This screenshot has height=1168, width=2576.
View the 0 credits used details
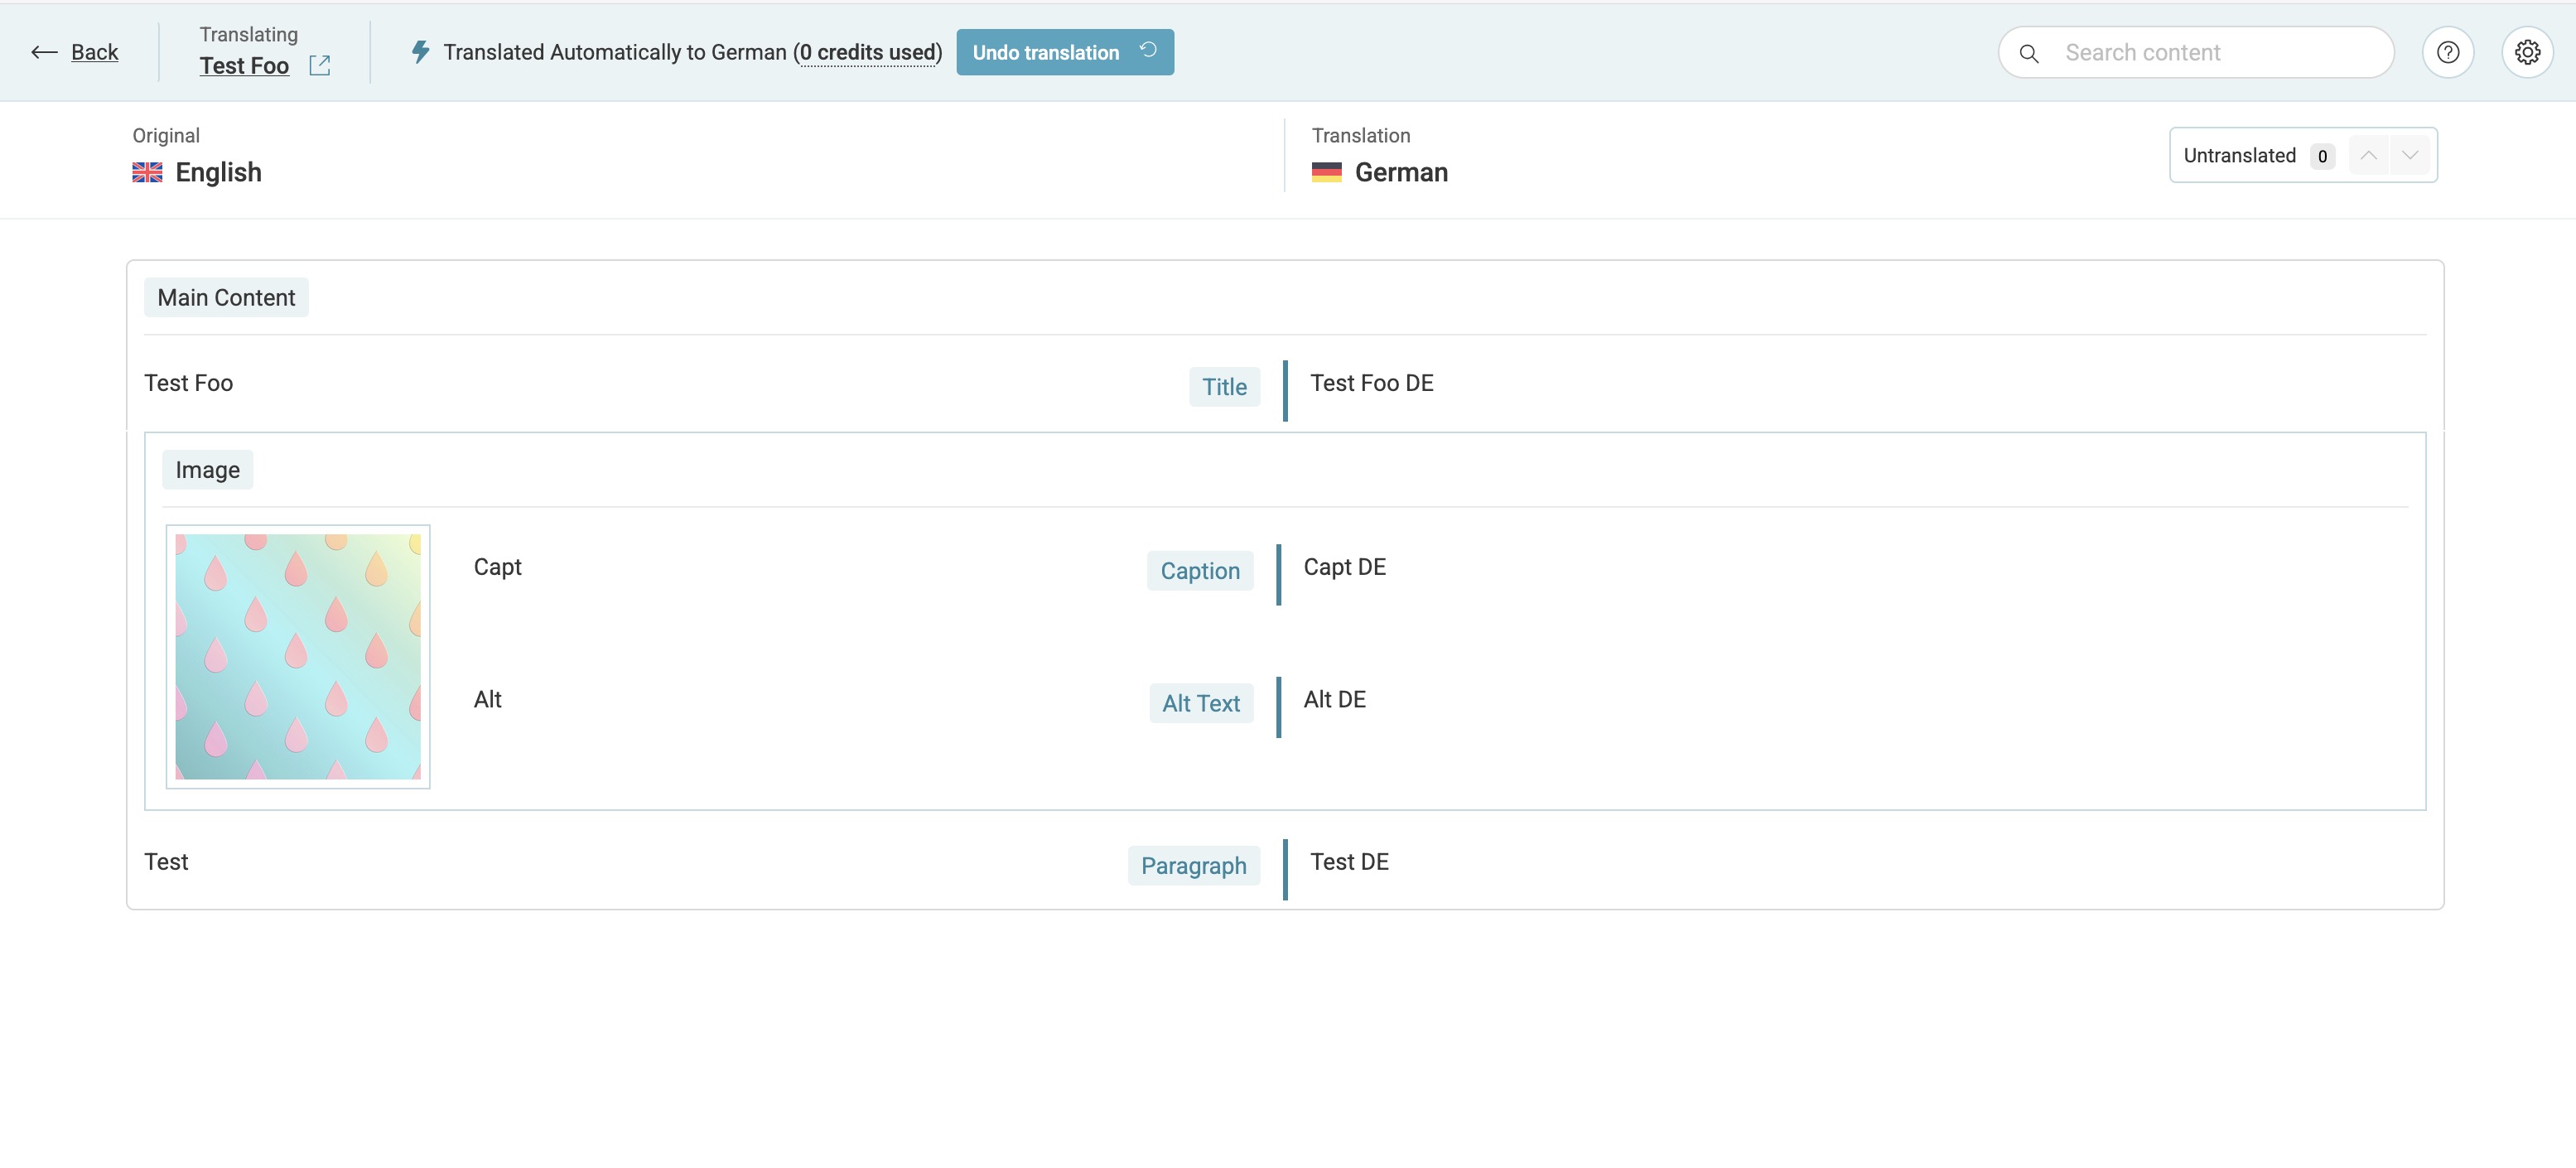[x=868, y=52]
